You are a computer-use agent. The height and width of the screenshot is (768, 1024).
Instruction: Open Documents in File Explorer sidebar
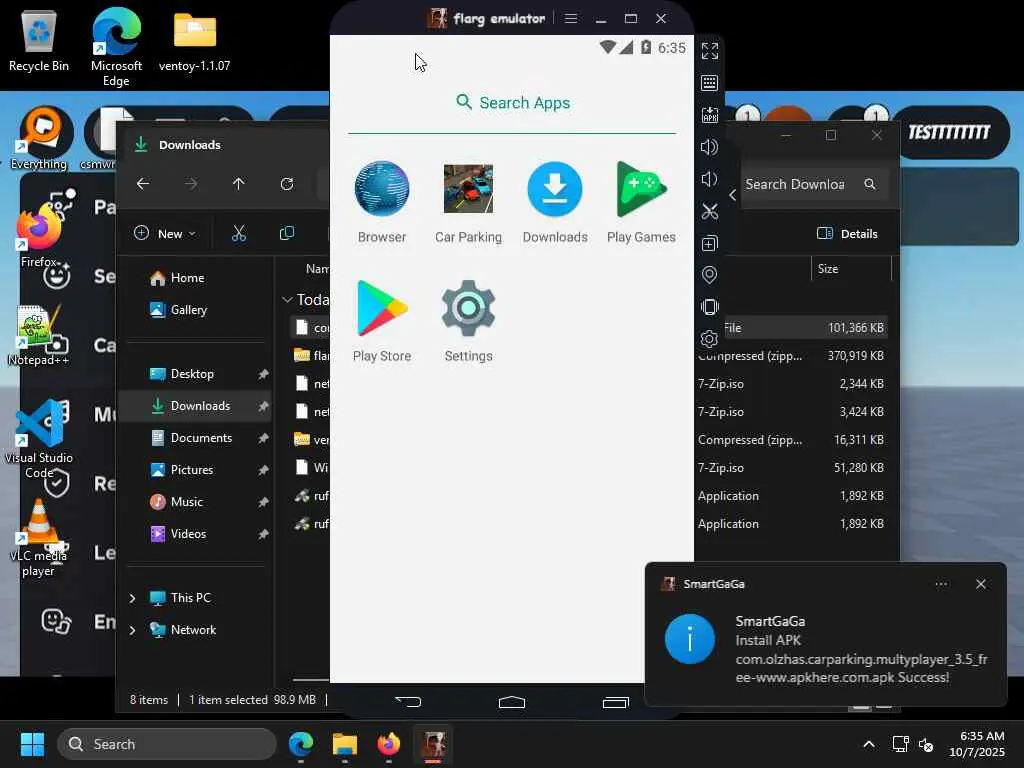[195, 438]
